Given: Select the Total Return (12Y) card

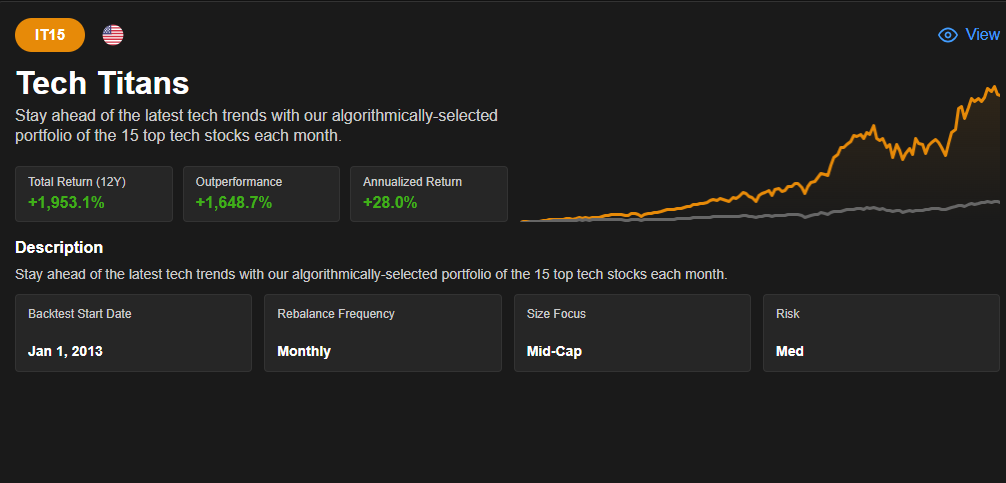Looking at the screenshot, I should tap(94, 194).
